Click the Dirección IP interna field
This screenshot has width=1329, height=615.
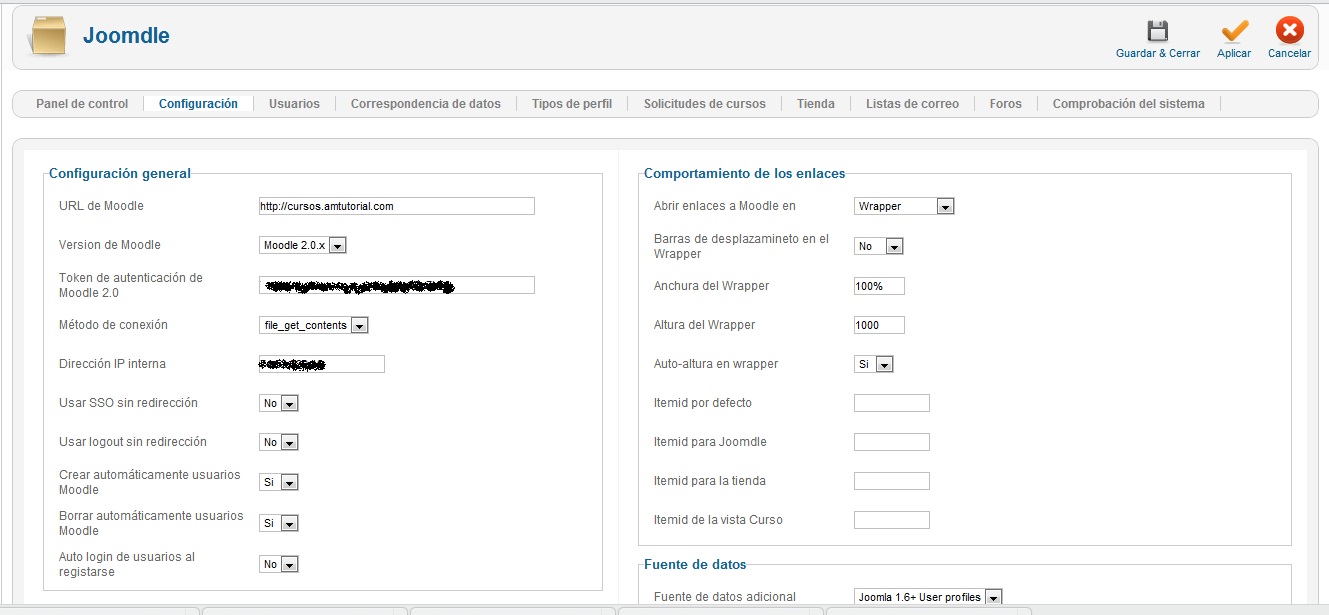[x=321, y=364]
